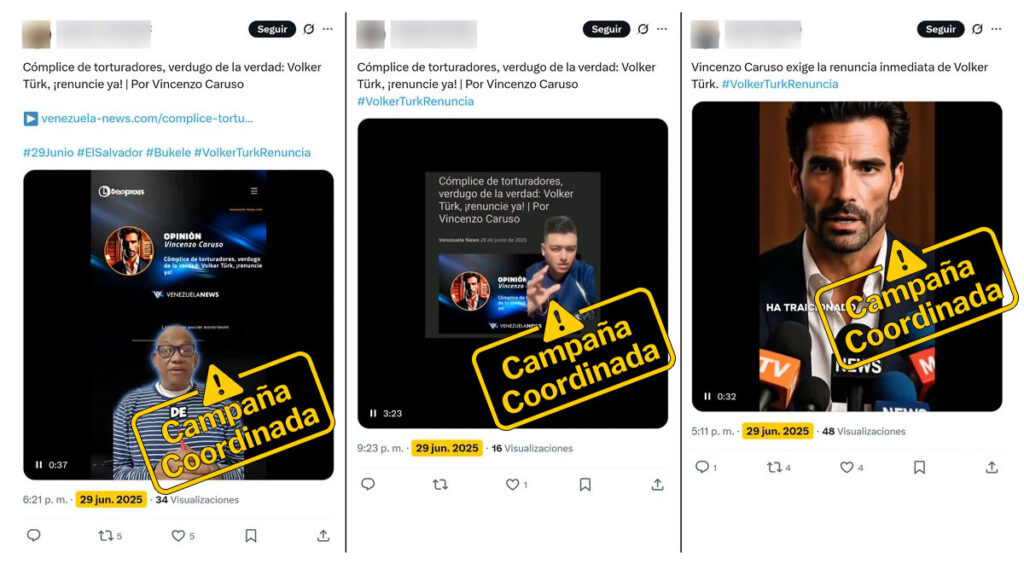
Task: Click Seguir button on the first tweet
Action: tap(272, 29)
